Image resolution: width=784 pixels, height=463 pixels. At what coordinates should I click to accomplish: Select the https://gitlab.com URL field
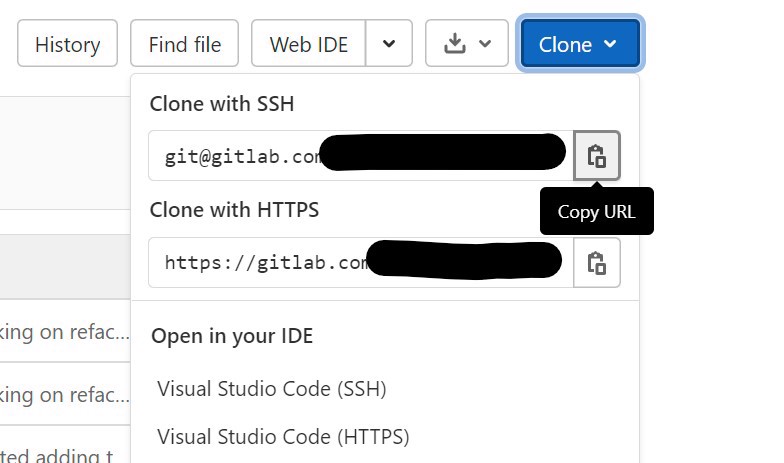click(361, 263)
